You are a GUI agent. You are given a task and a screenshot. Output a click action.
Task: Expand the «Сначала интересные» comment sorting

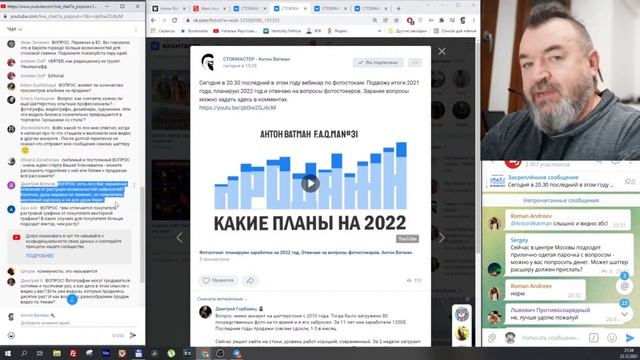pos(222,299)
